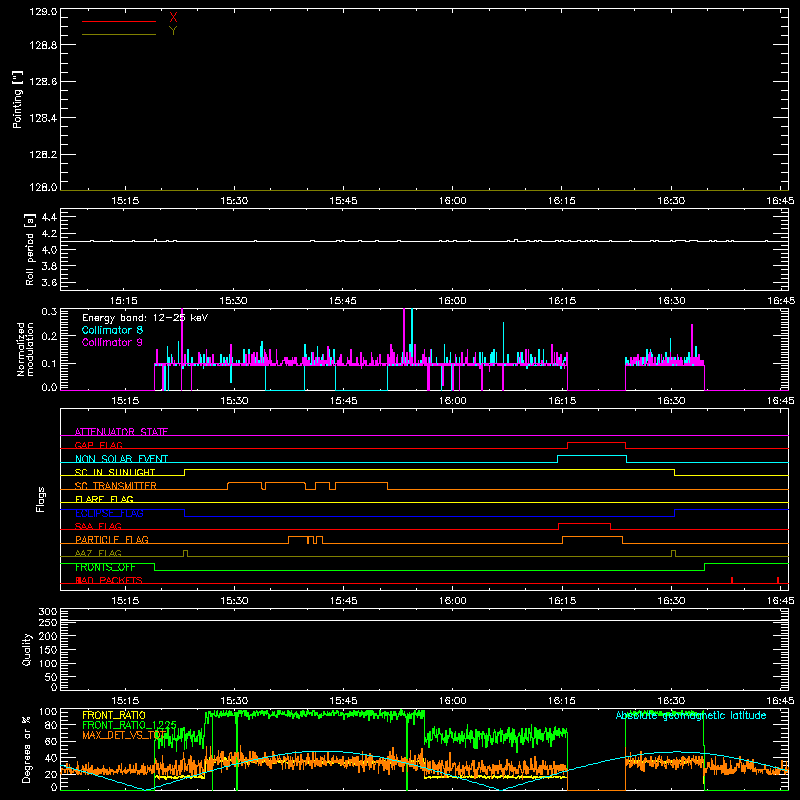Click the FRONTS_OFF flag label
The width and height of the screenshot is (800, 800).
pos(105,567)
